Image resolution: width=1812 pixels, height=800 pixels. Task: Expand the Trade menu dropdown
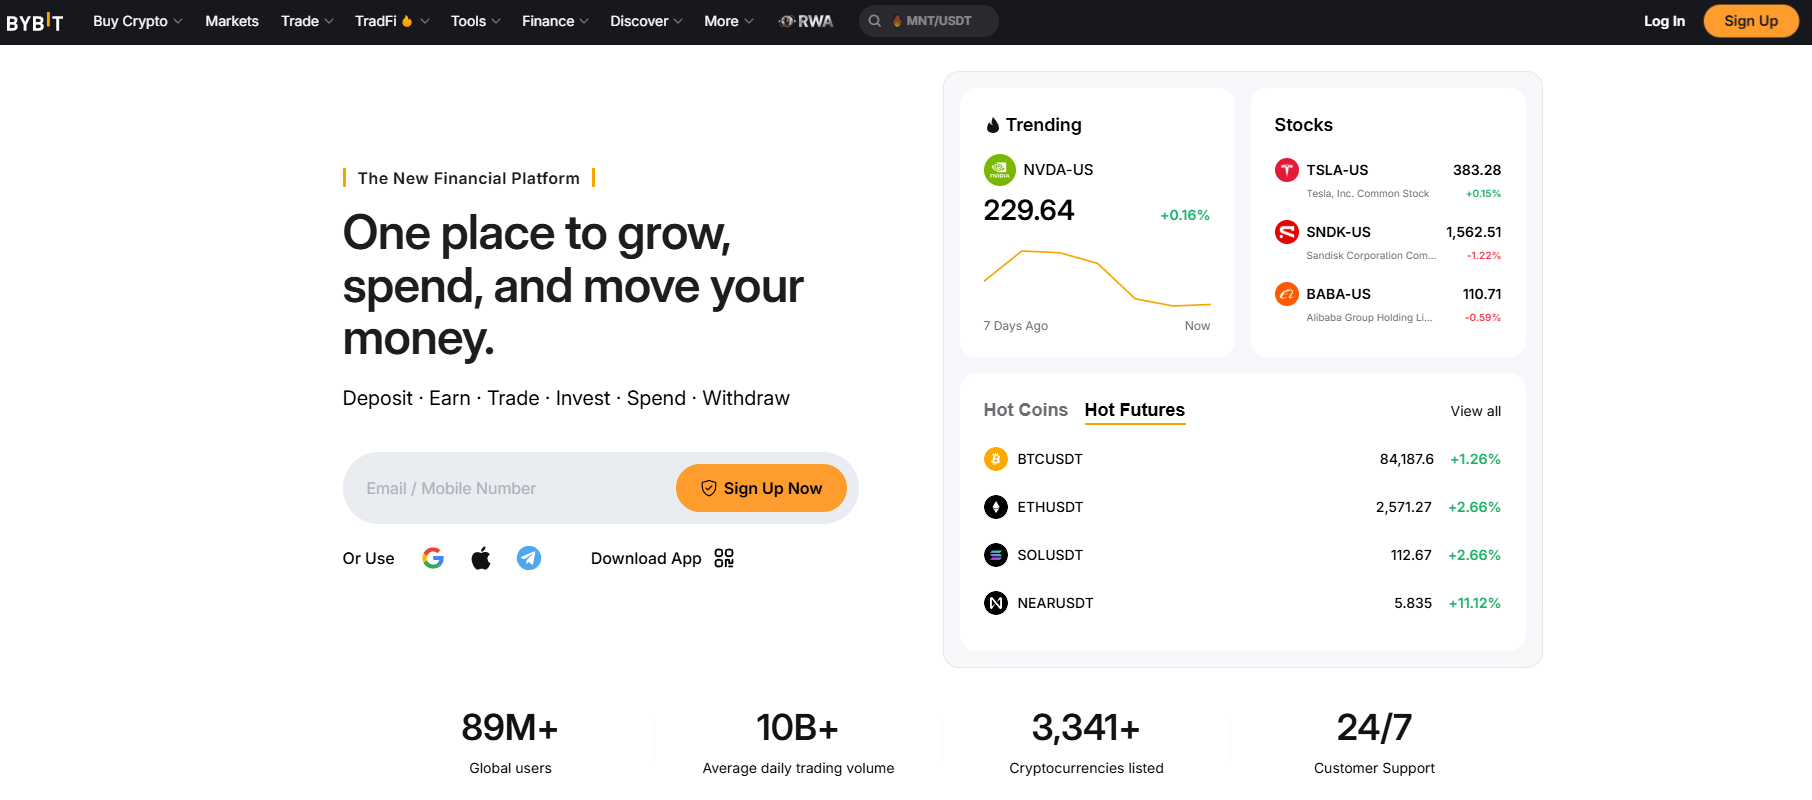point(307,21)
